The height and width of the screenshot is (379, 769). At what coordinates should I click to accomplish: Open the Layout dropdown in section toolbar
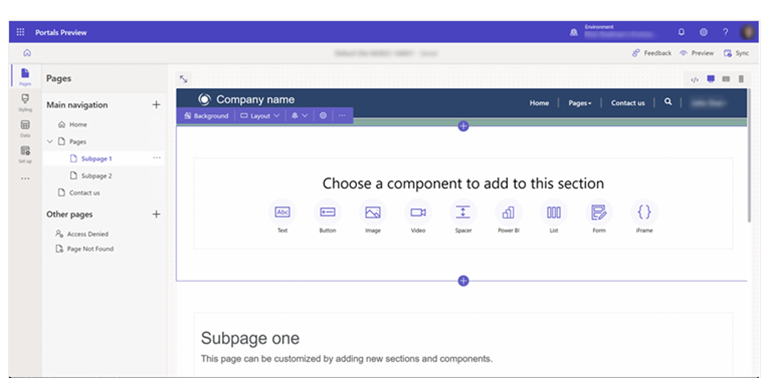click(x=260, y=116)
